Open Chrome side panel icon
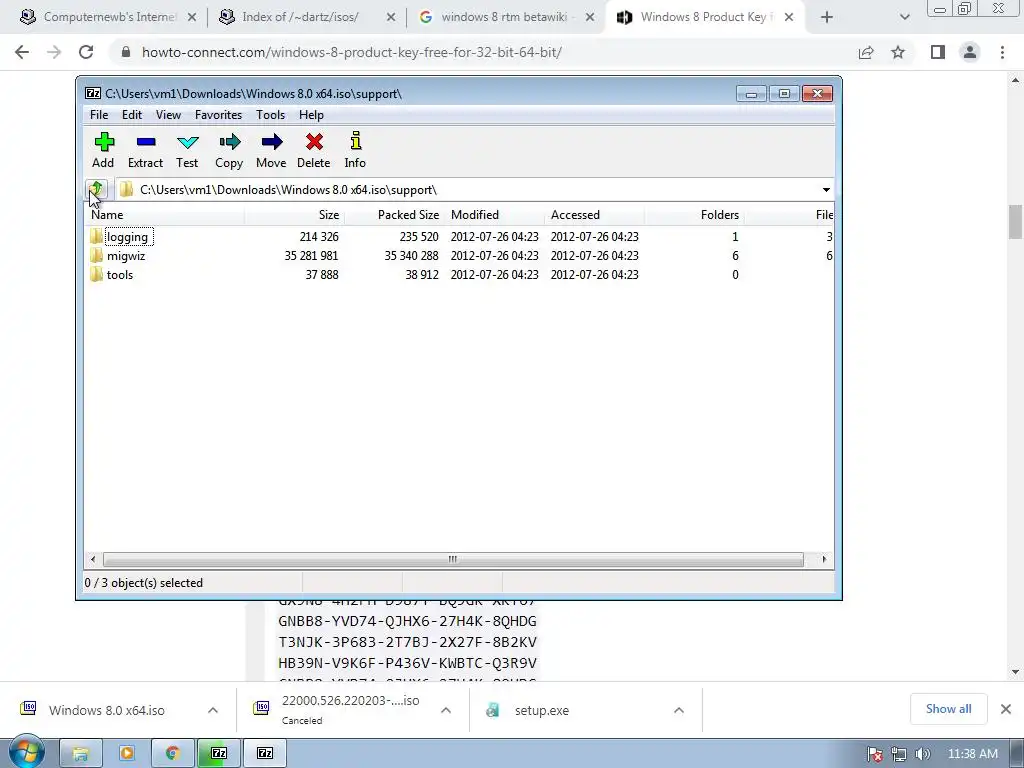 pyautogui.click(x=938, y=52)
